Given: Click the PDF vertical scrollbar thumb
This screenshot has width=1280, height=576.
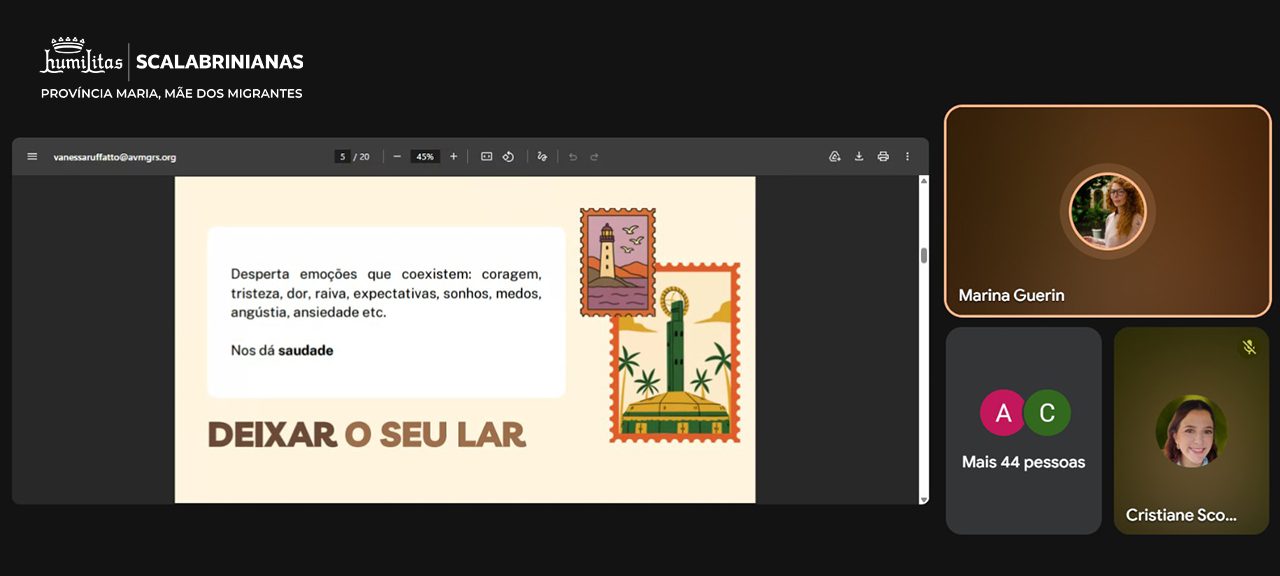Looking at the screenshot, I should click(923, 255).
